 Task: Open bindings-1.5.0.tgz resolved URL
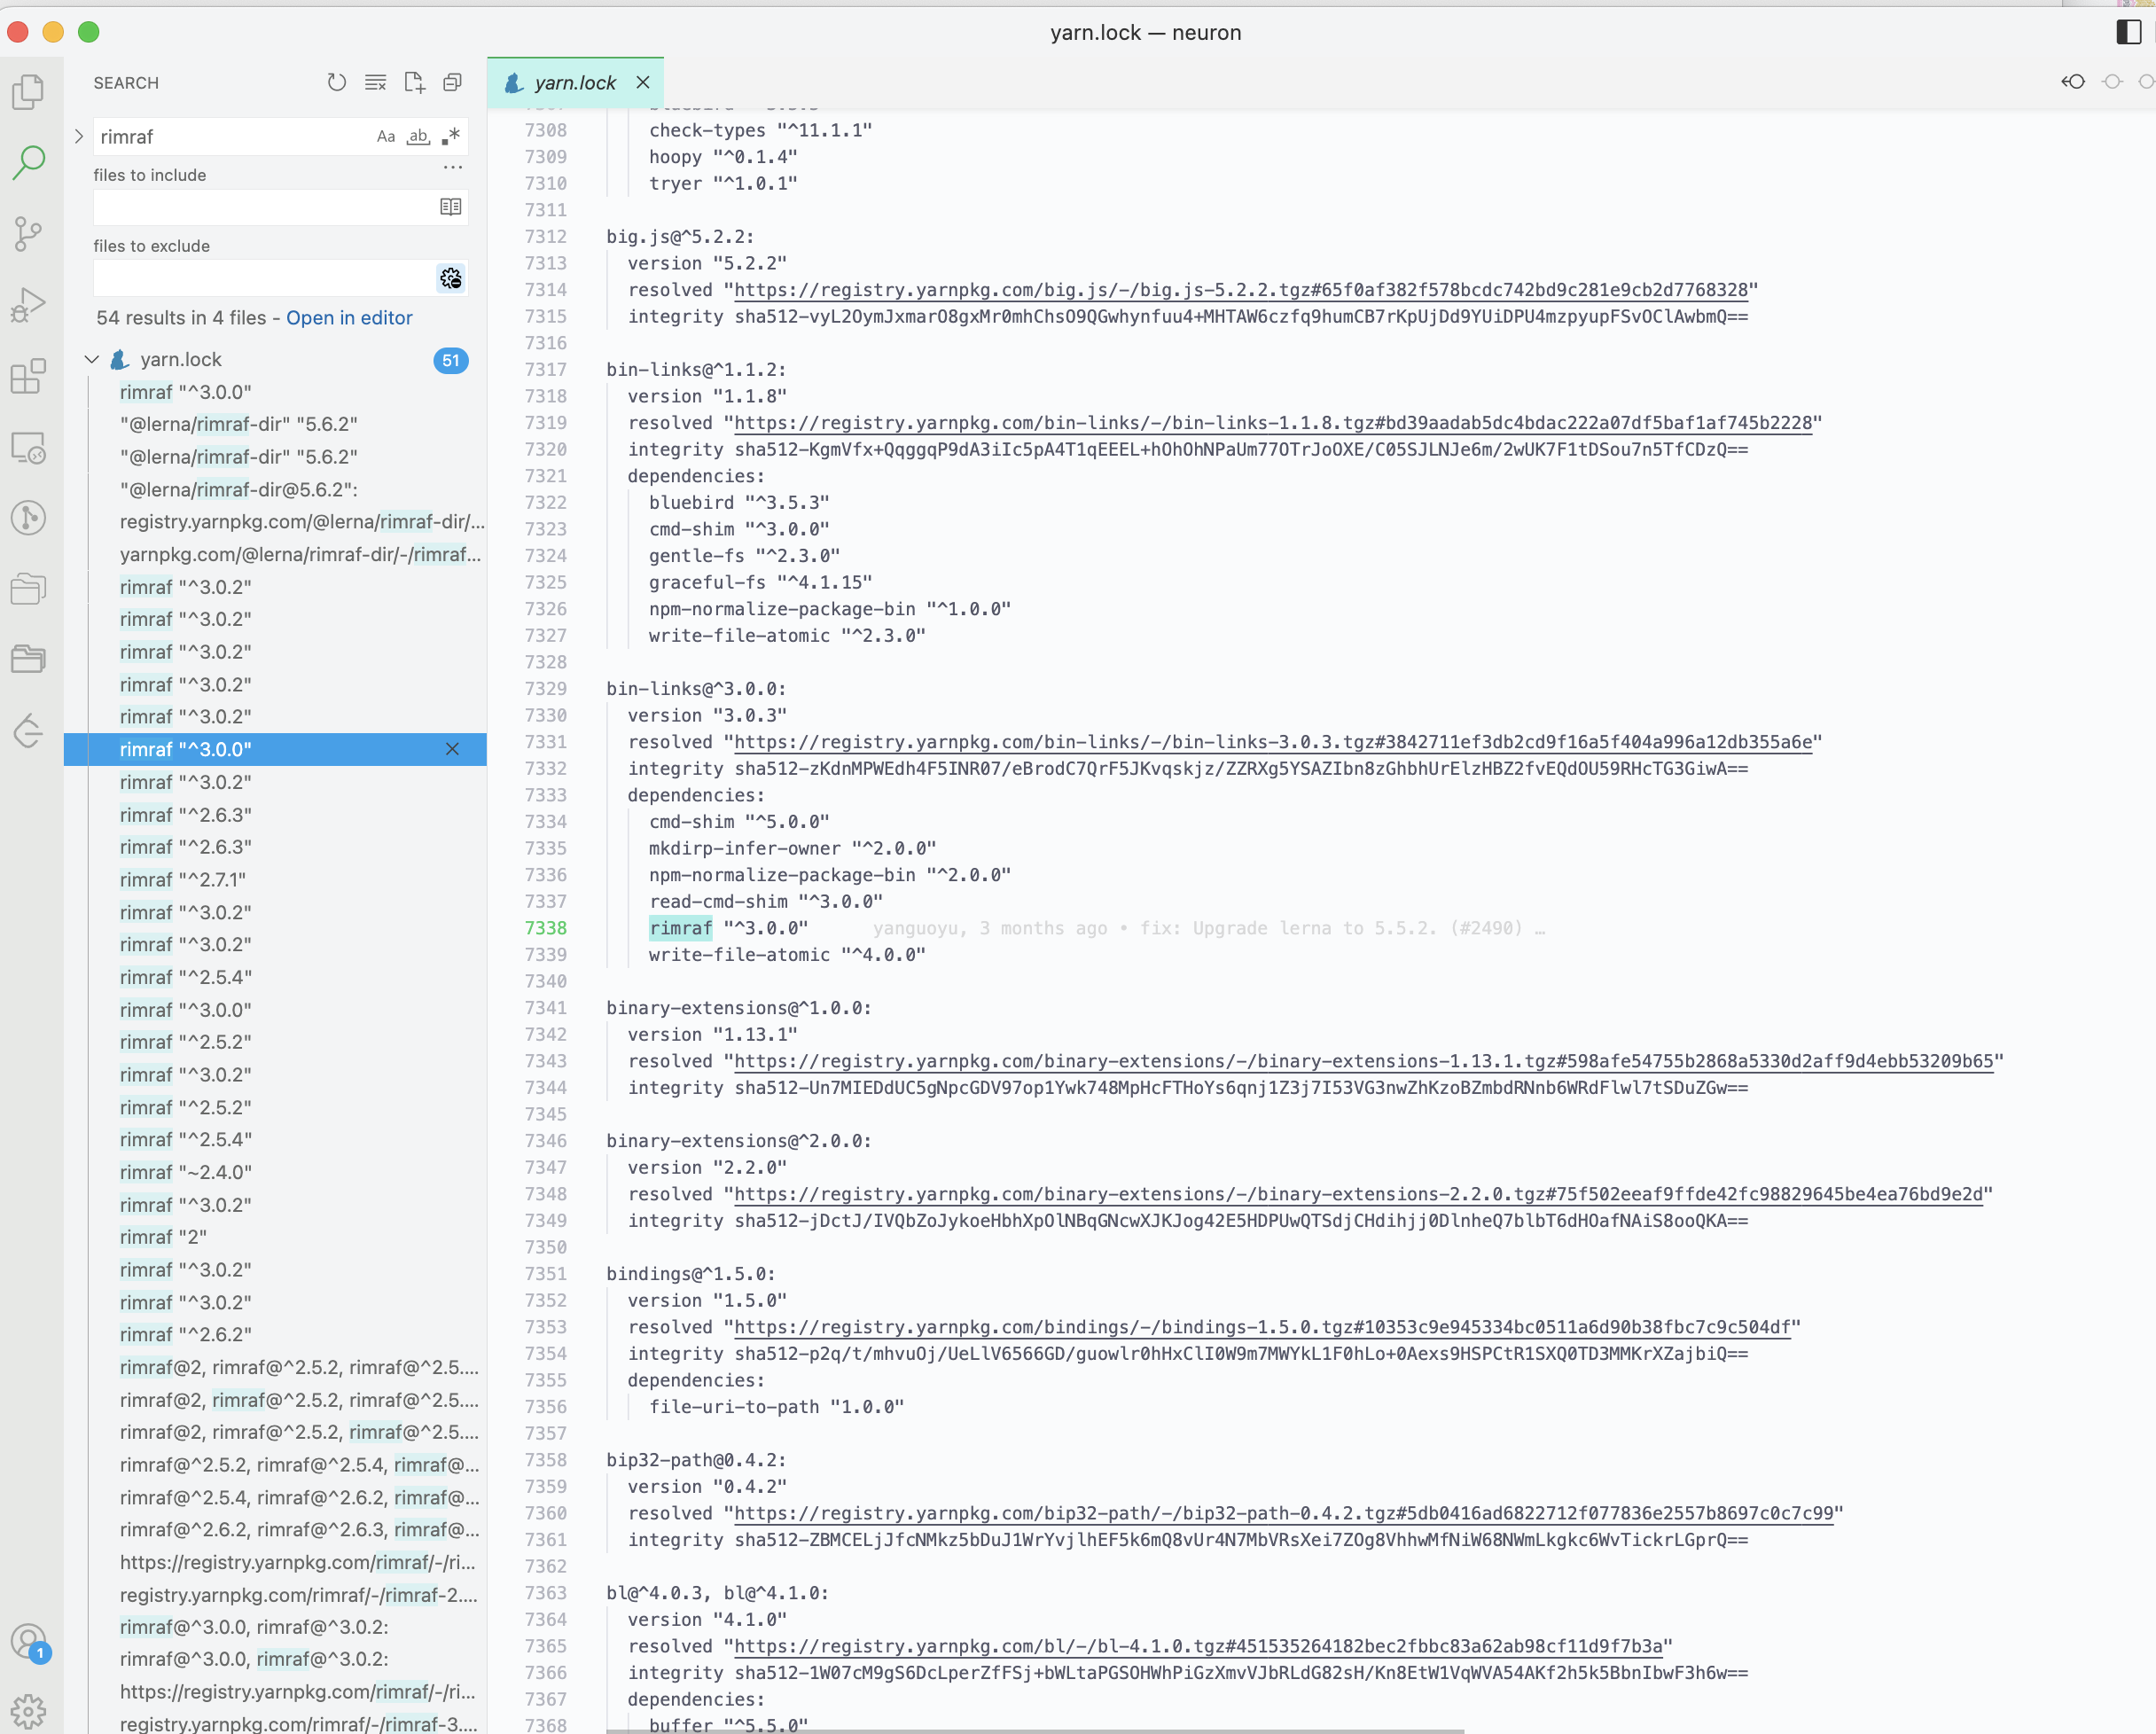1262,1327
